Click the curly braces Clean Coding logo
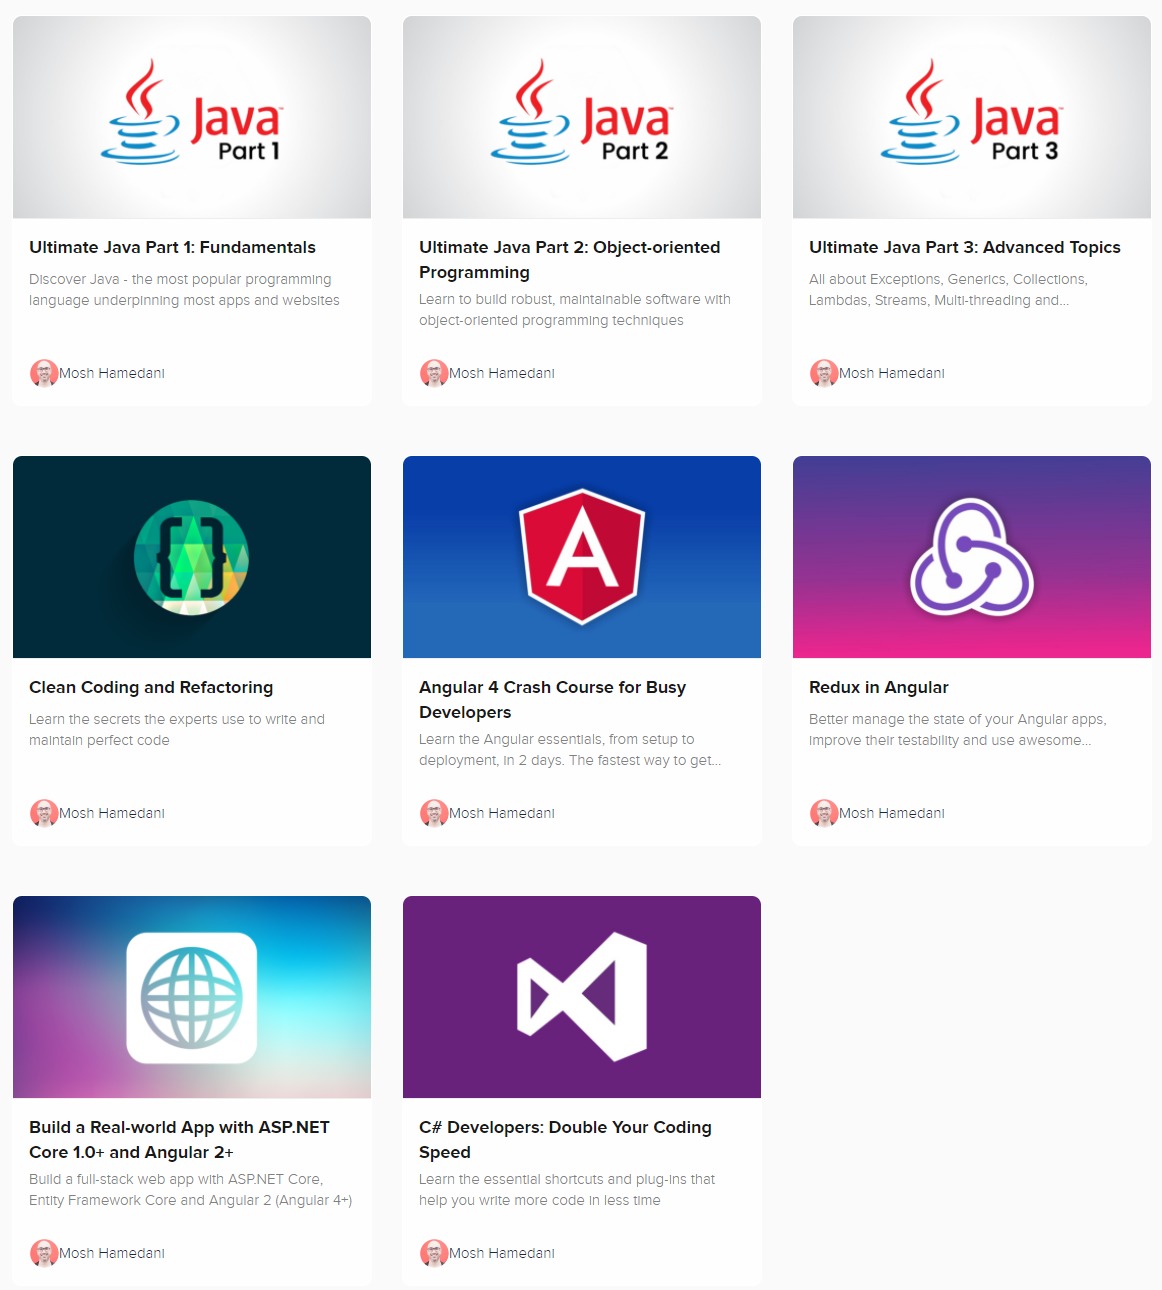 click(191, 557)
